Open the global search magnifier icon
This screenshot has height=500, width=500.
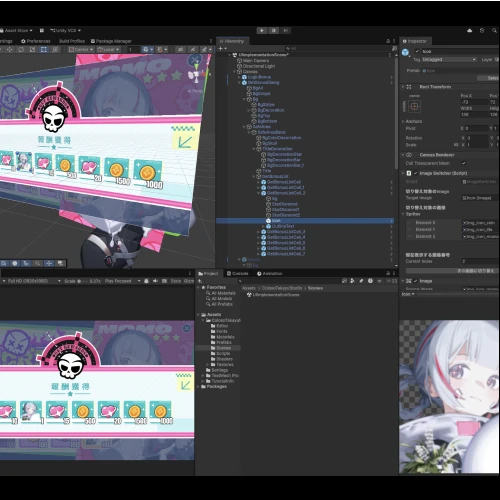[494, 30]
